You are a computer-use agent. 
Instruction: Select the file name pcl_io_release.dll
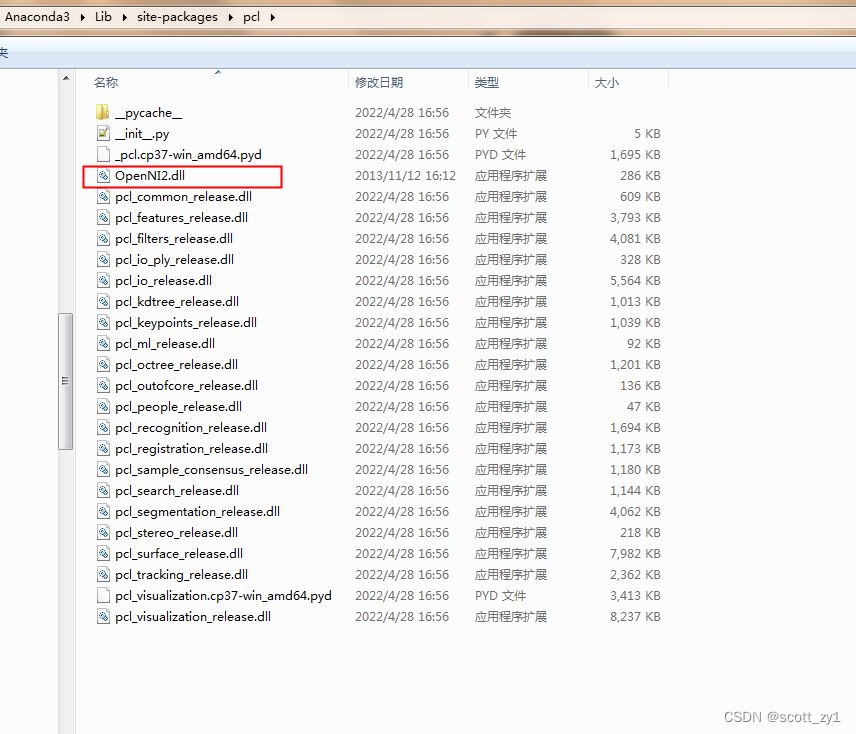[x=163, y=281]
